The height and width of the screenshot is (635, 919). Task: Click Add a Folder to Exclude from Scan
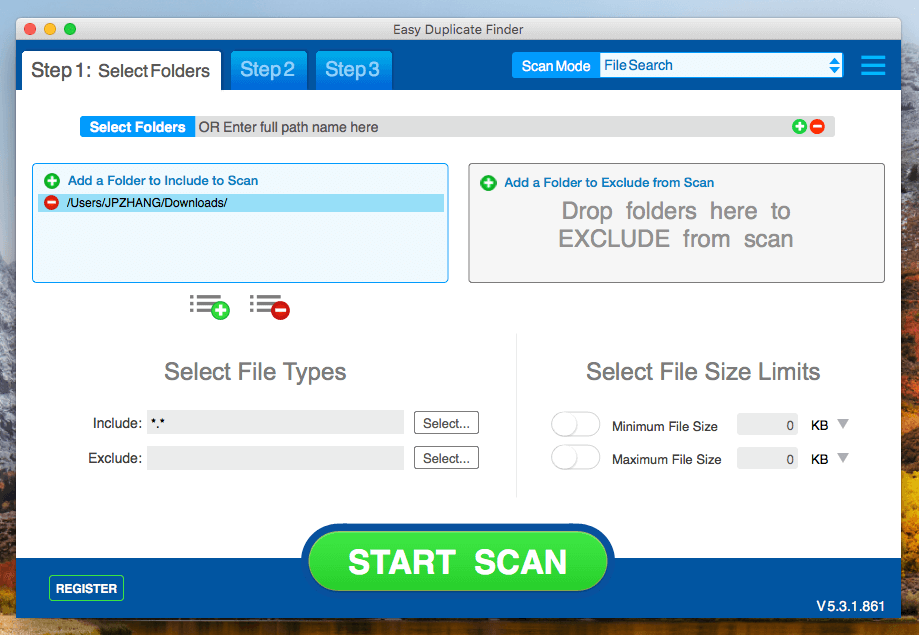pos(609,182)
